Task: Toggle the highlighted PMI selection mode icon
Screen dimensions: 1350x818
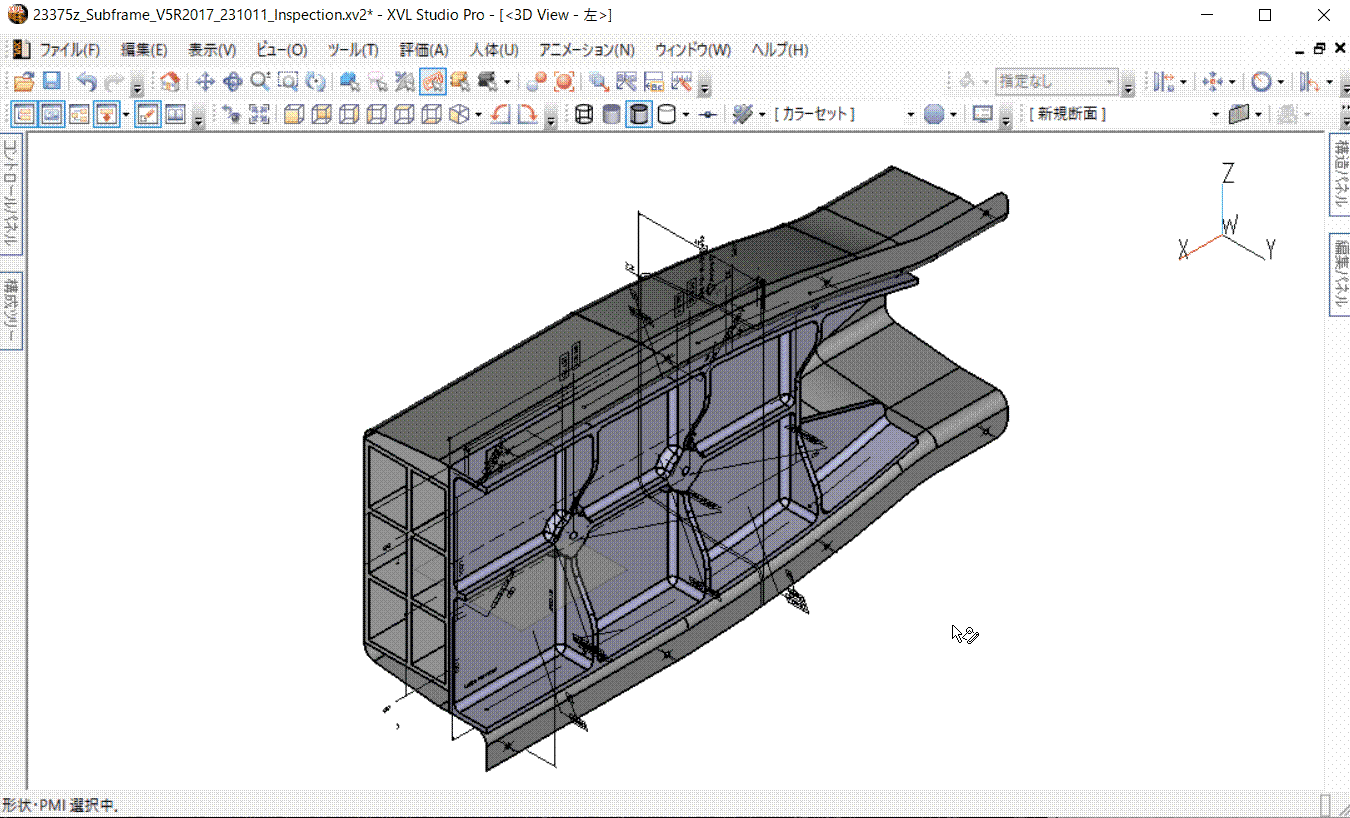Action: pos(433,82)
